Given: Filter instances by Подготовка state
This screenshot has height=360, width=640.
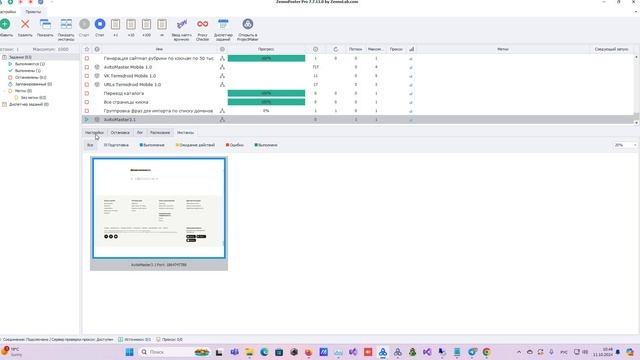Looking at the screenshot, I should (x=116, y=145).
